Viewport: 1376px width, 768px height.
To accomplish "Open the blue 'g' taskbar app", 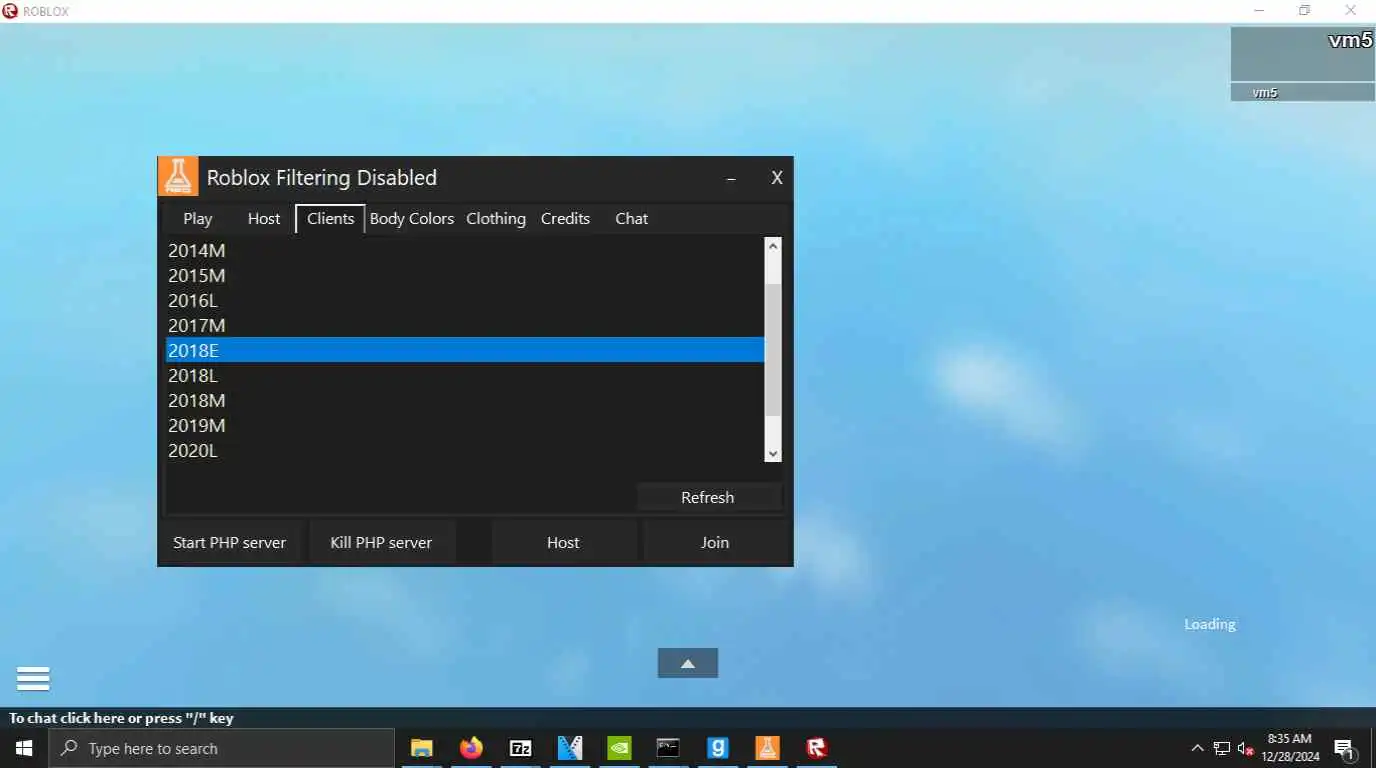I will coord(718,748).
